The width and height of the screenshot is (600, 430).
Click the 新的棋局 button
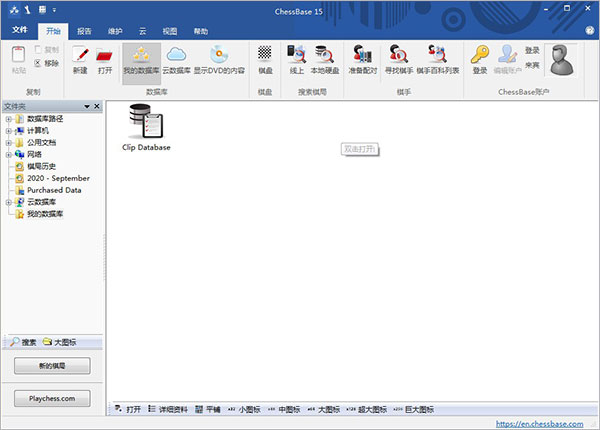point(52,367)
